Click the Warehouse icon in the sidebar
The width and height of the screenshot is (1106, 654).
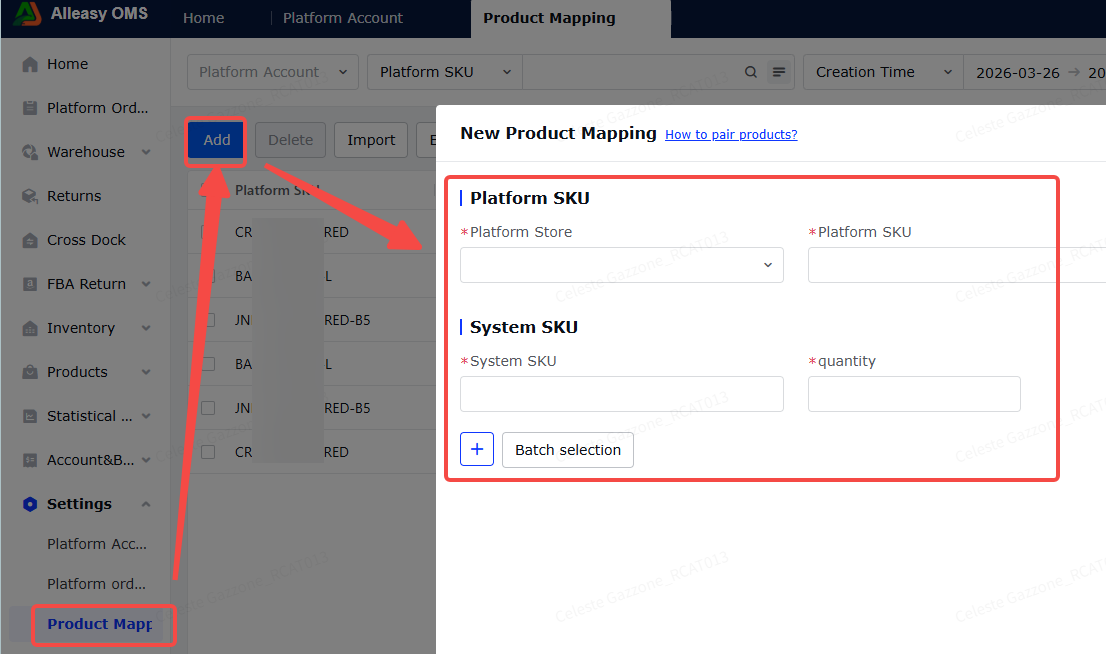[30, 152]
